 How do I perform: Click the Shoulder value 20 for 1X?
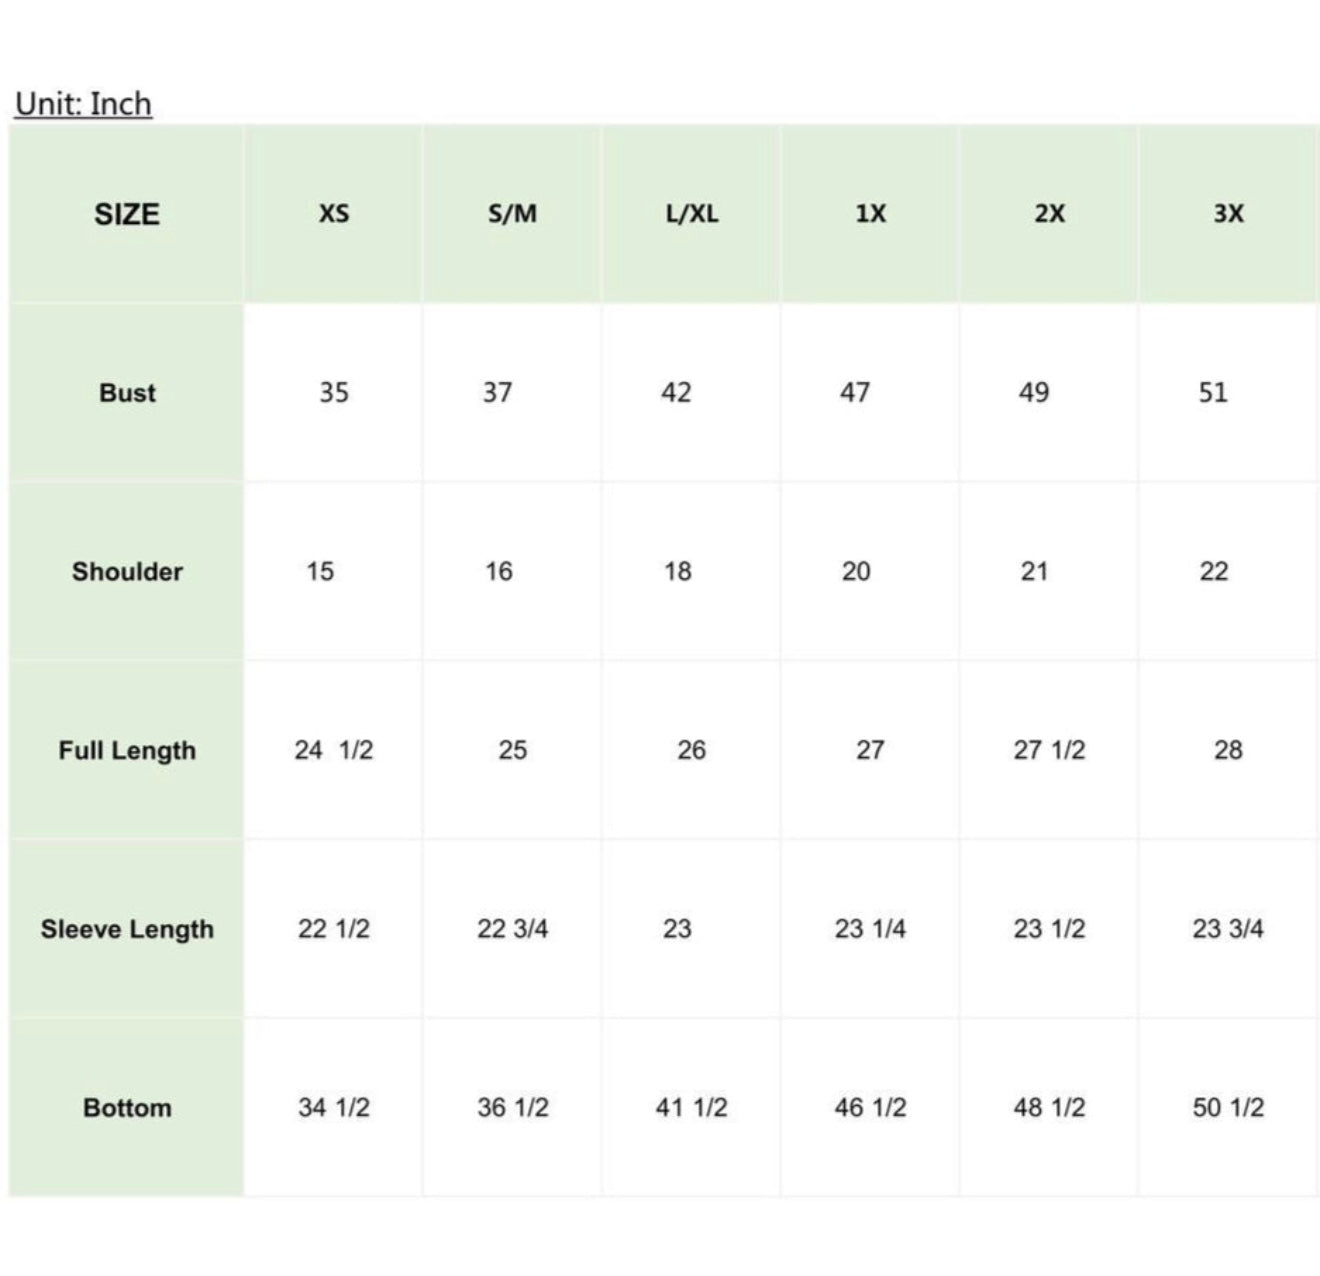tap(856, 571)
